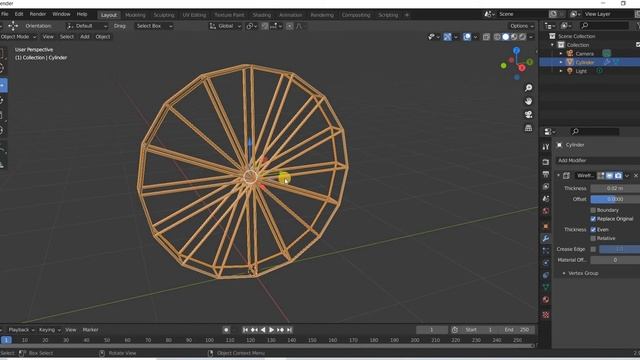This screenshot has height=360, width=640.
Task: Collapse the Wireframe modifier panel
Action: coord(558,176)
